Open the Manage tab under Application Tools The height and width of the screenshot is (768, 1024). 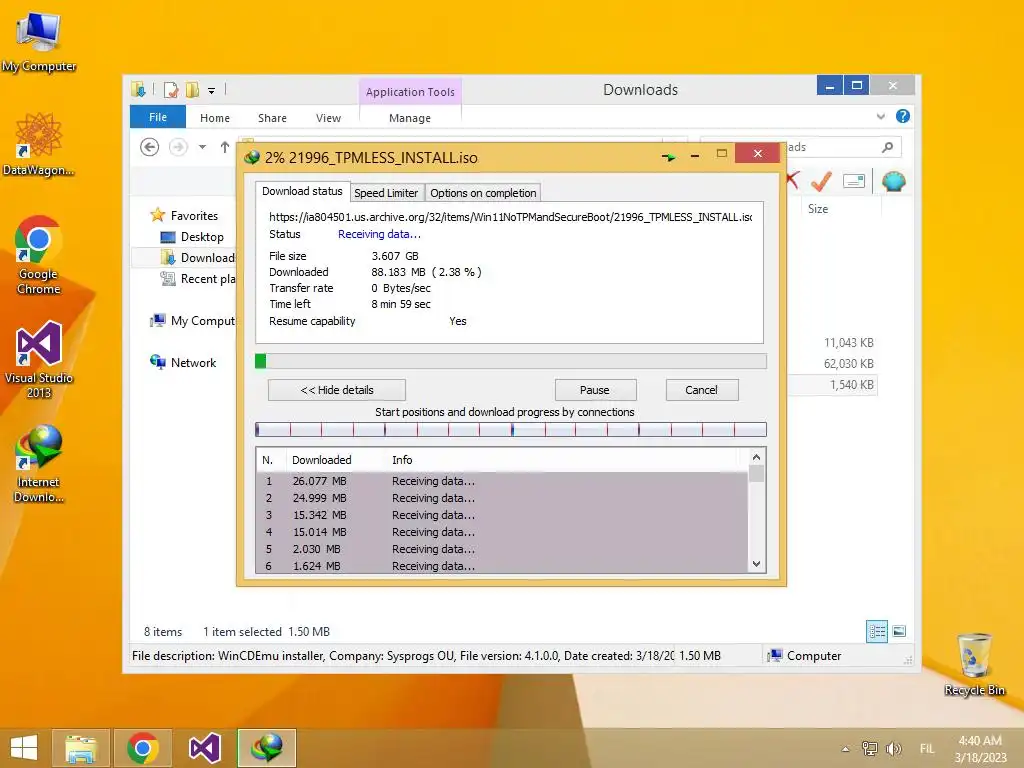[409, 118]
